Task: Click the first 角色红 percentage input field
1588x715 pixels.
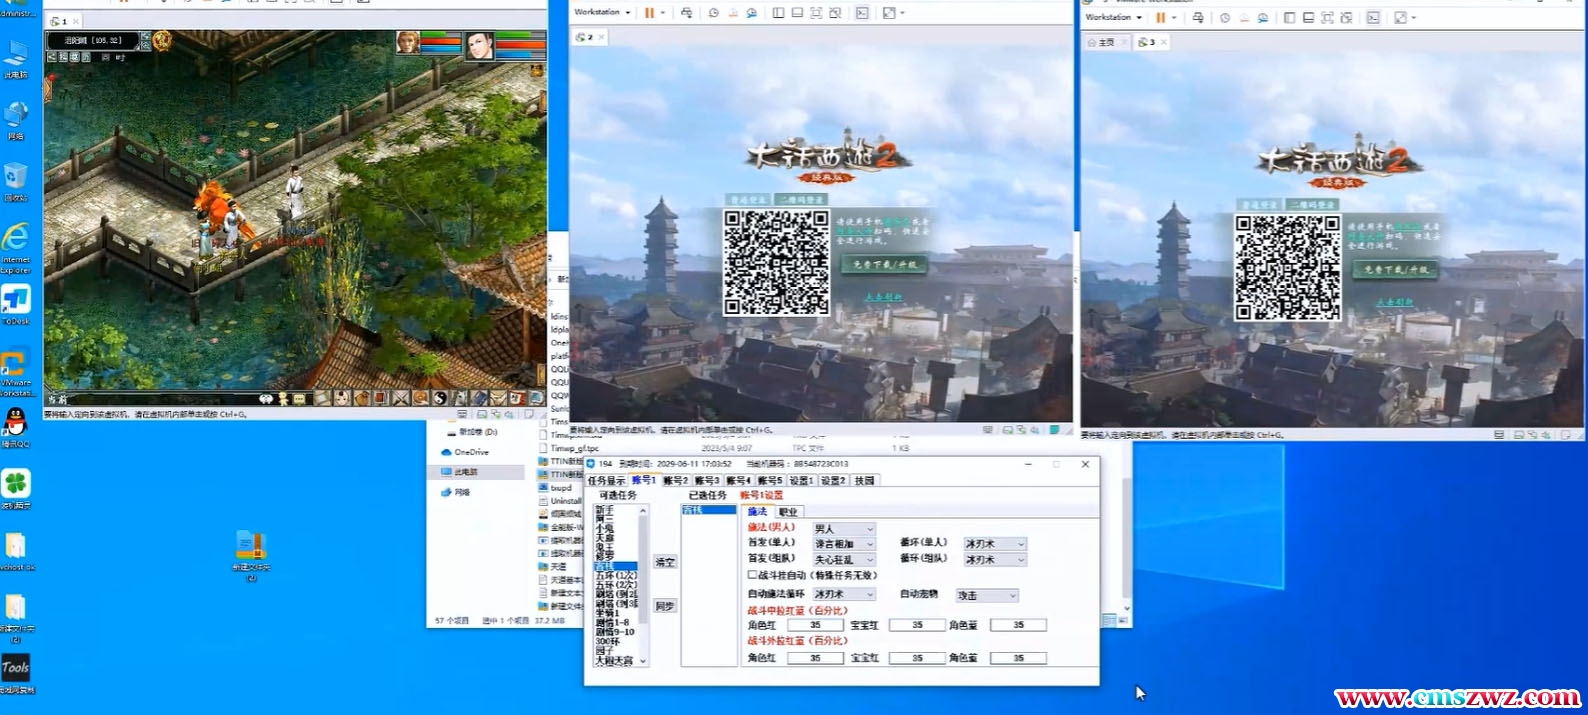Action: click(815, 625)
